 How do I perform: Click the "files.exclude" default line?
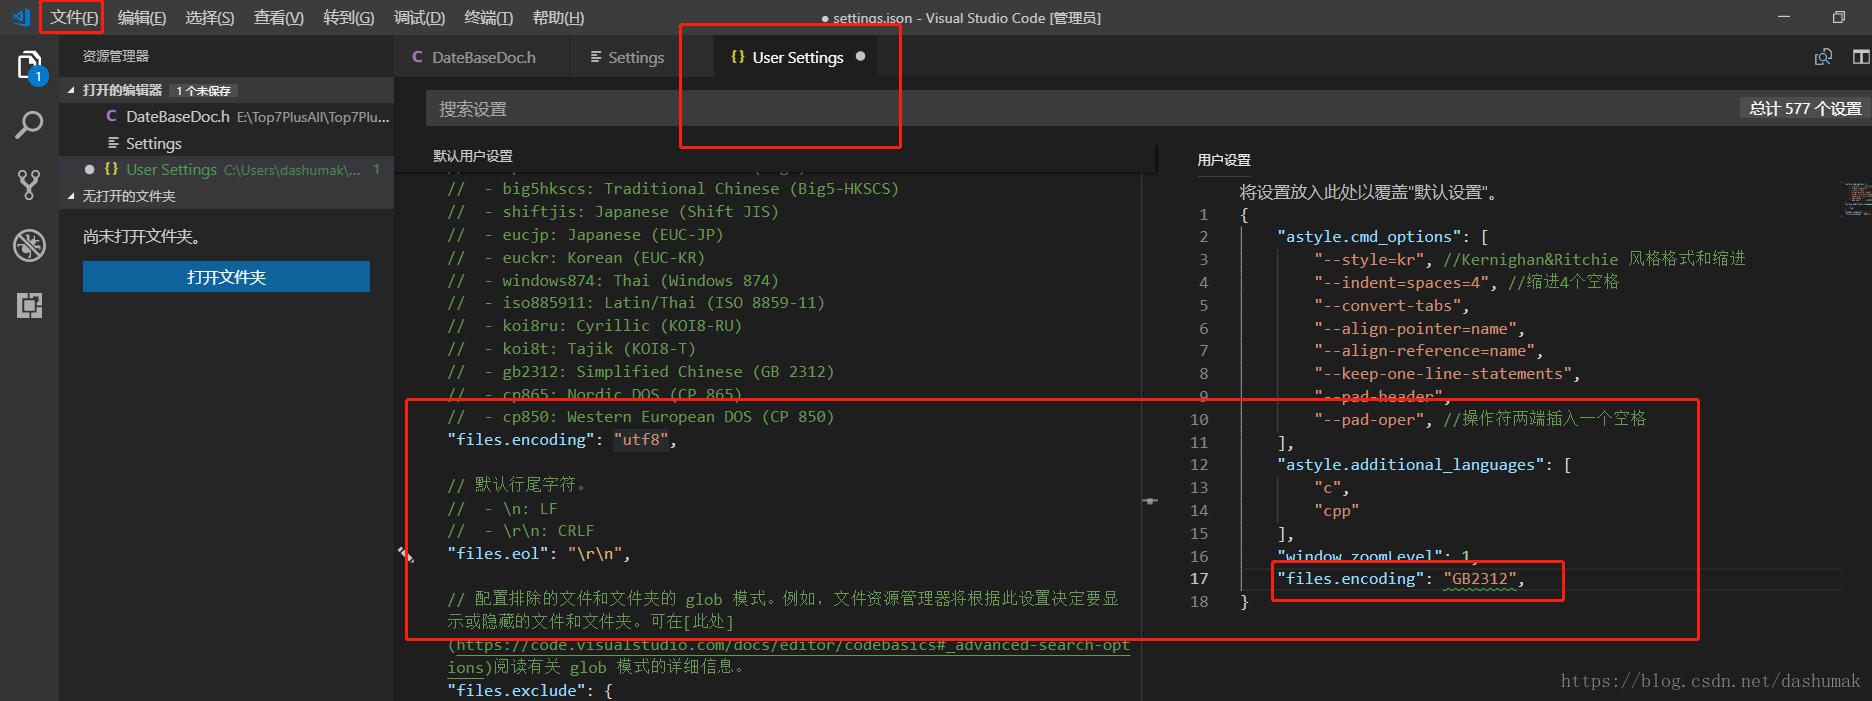tap(530, 691)
